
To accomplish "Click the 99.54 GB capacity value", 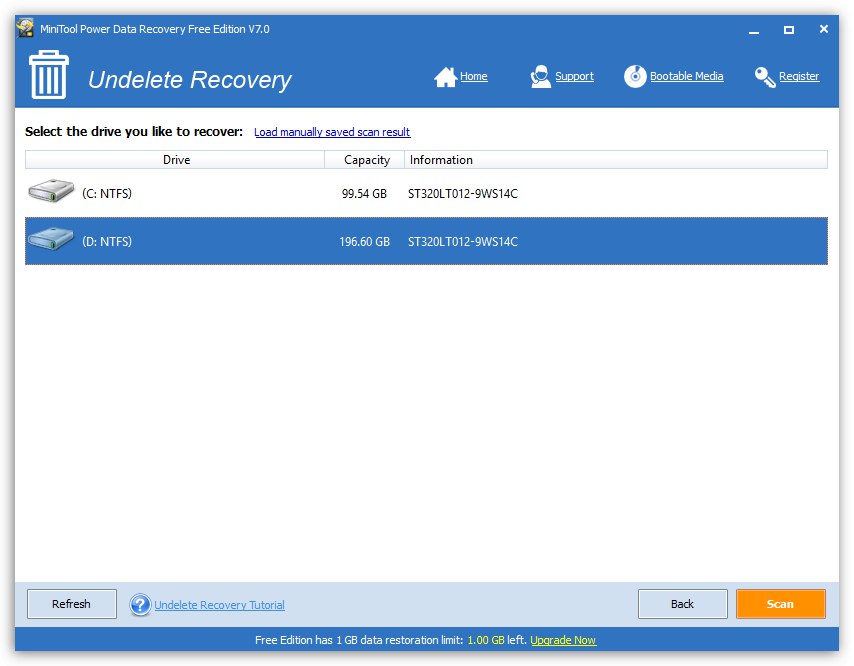I will (364, 193).
